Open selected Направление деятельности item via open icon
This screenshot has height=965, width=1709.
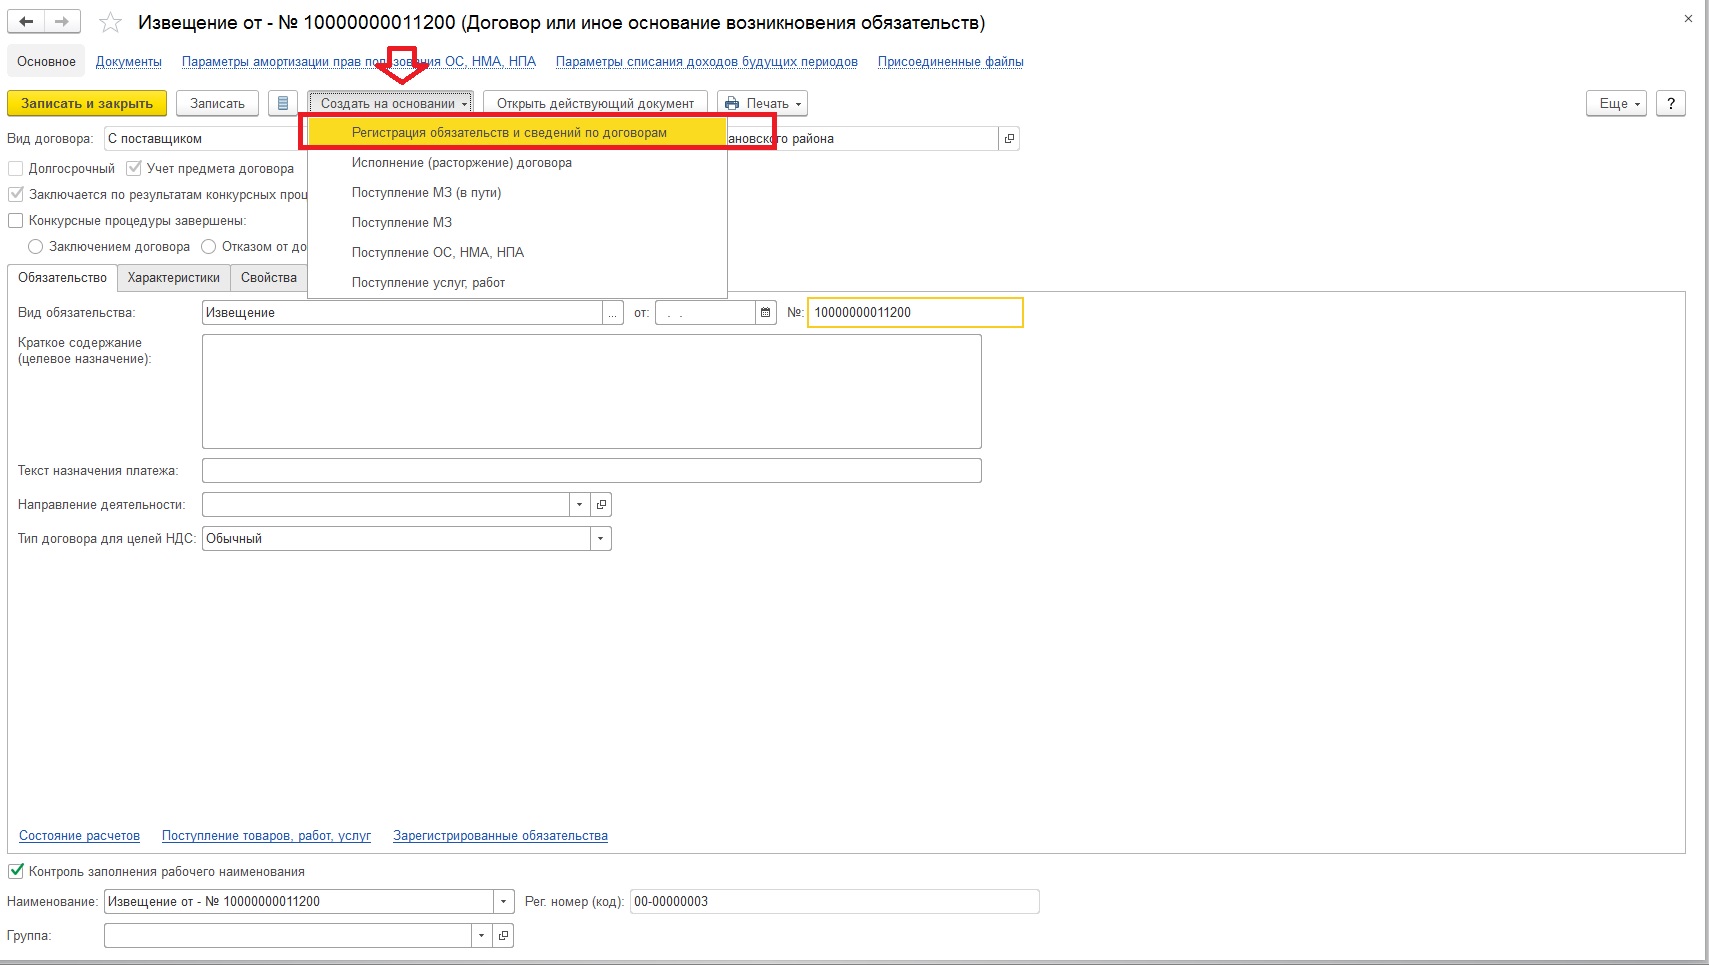(x=601, y=505)
